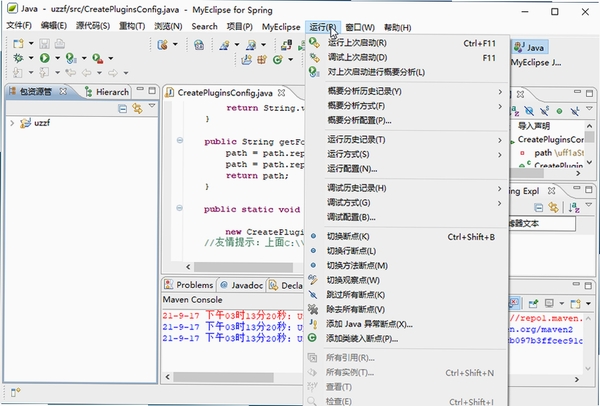Click the filter text input field
This screenshot has width=600, height=406.
pyautogui.click(x=542, y=223)
